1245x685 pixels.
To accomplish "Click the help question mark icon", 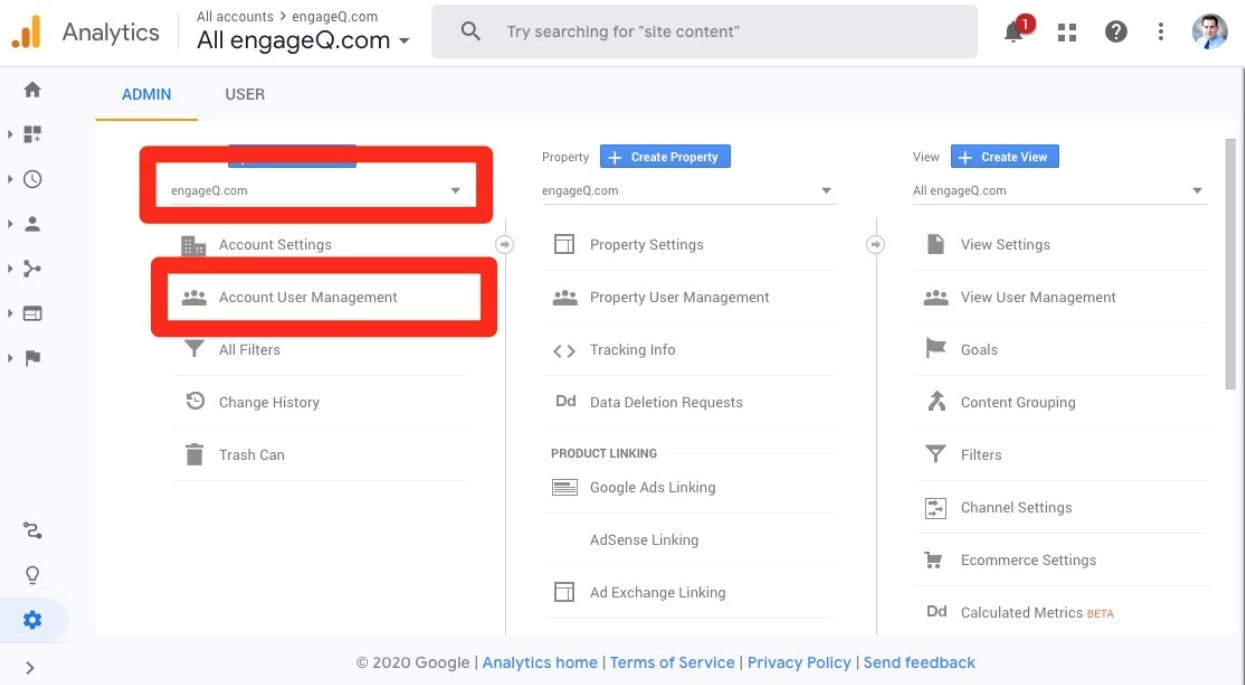I will [1116, 32].
